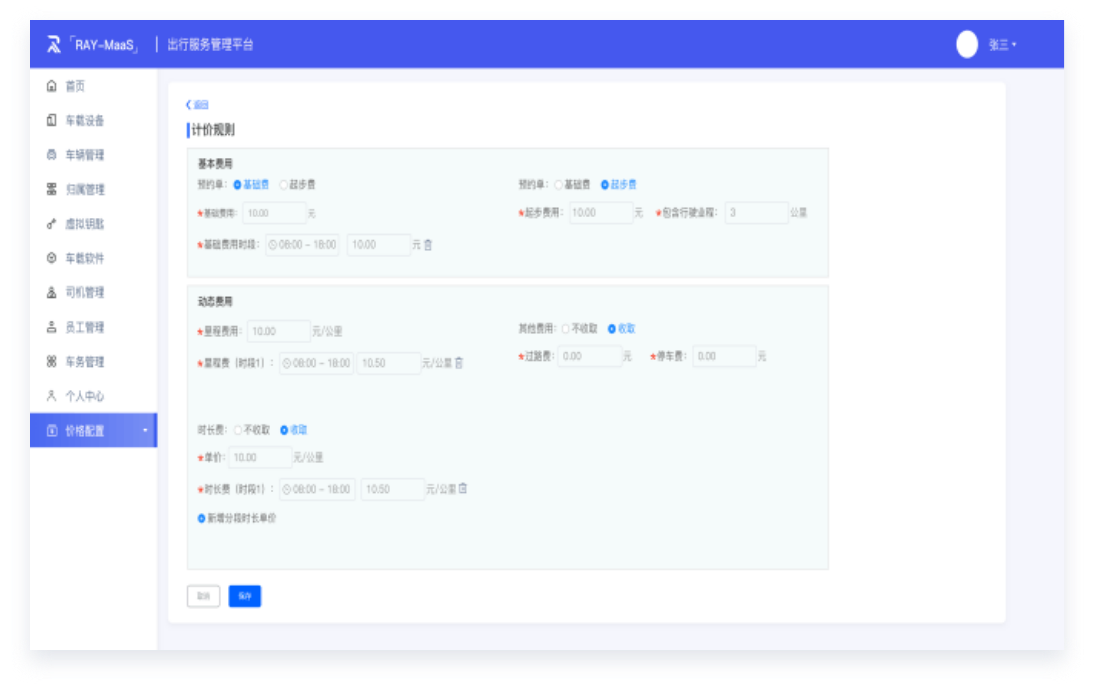
Task: Click the 包含行驶里程 input field
Action: [756, 213]
